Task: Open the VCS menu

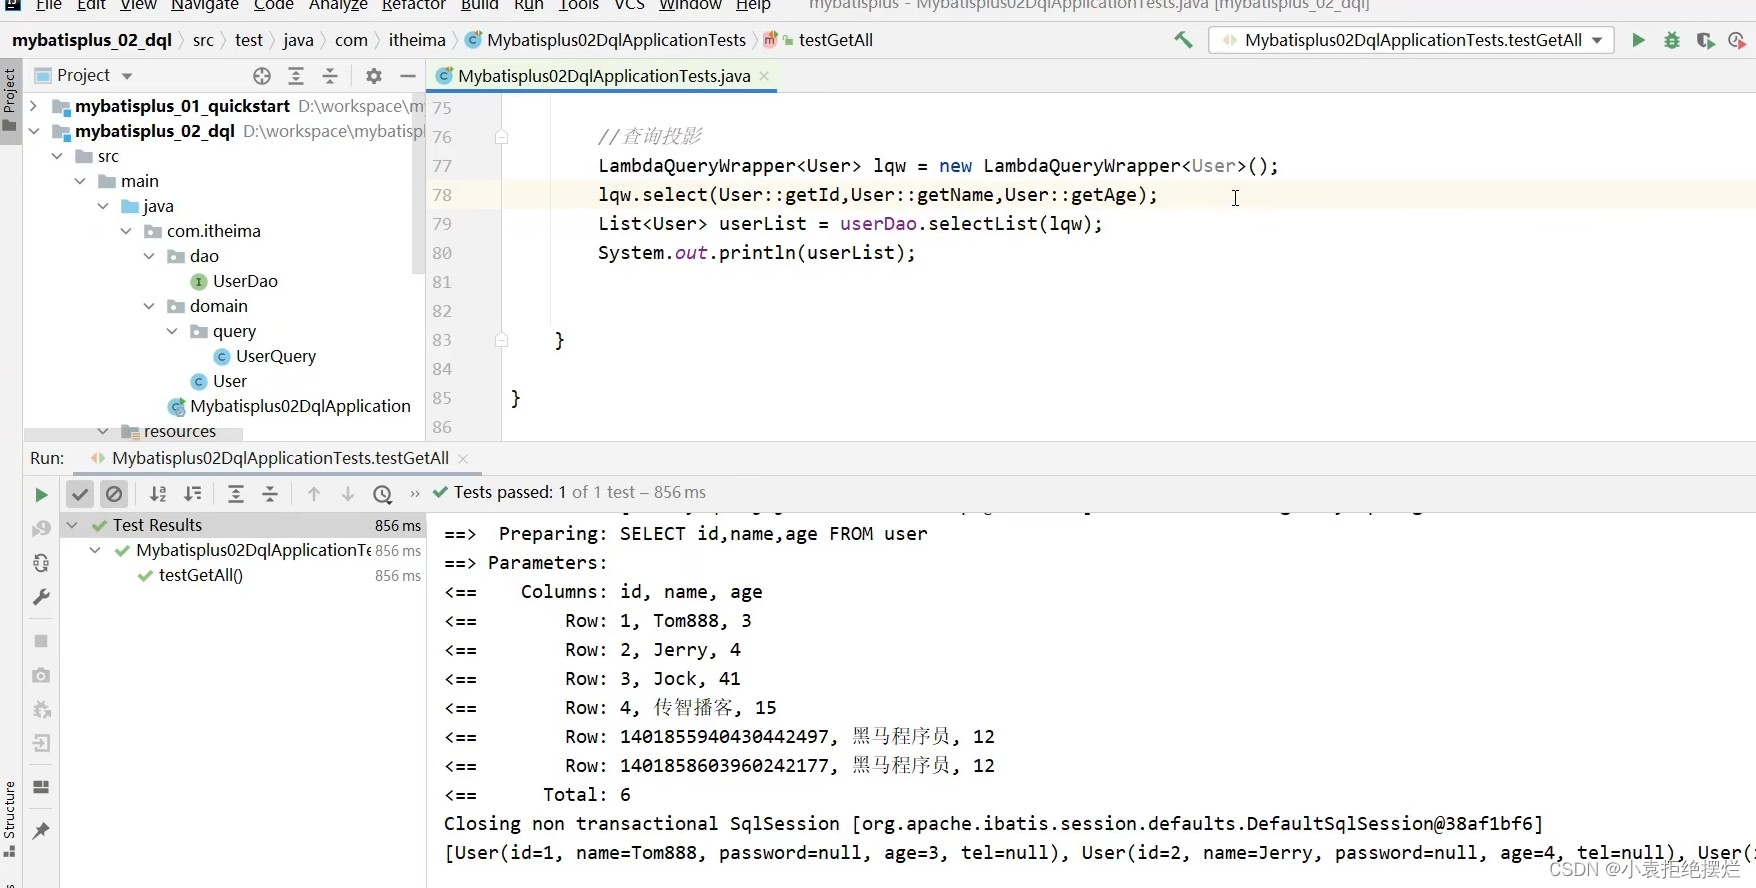Action: click(629, 5)
